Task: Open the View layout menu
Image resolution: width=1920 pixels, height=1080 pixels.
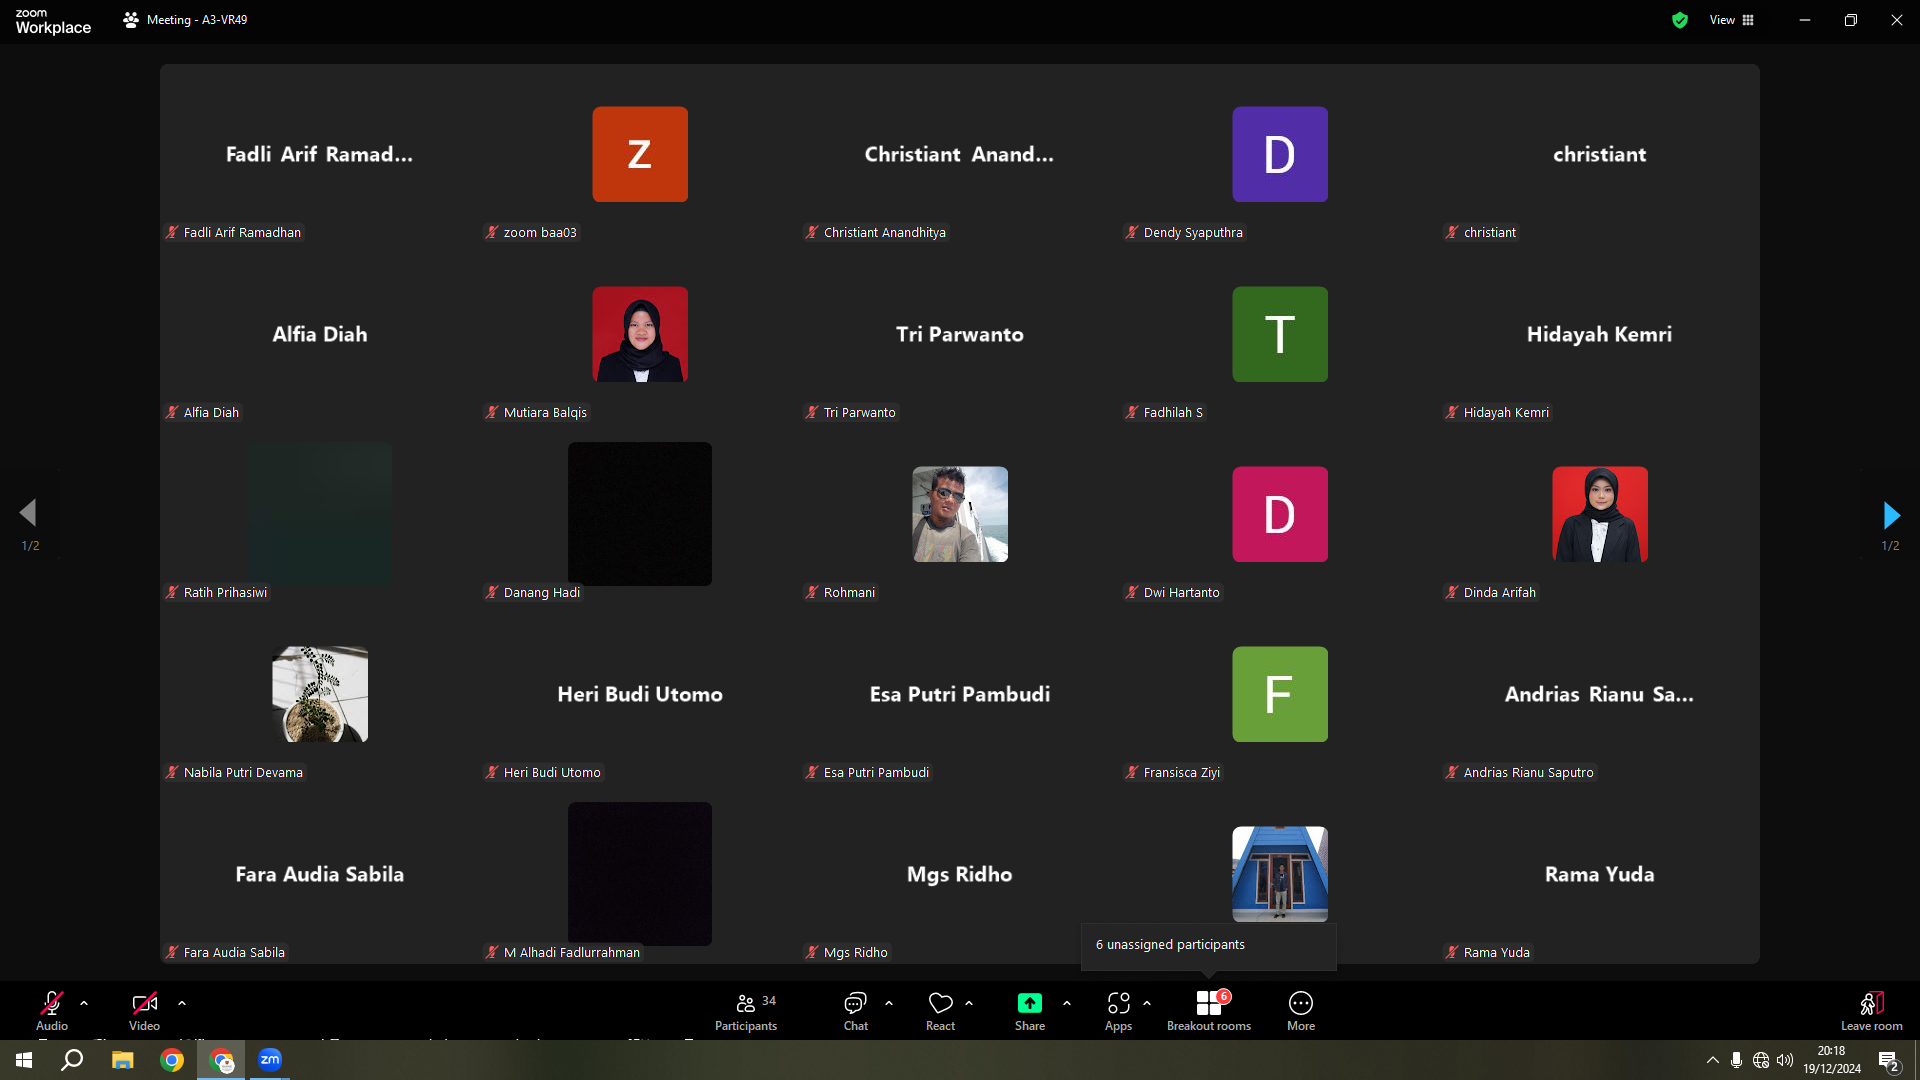Action: pyautogui.click(x=1732, y=20)
